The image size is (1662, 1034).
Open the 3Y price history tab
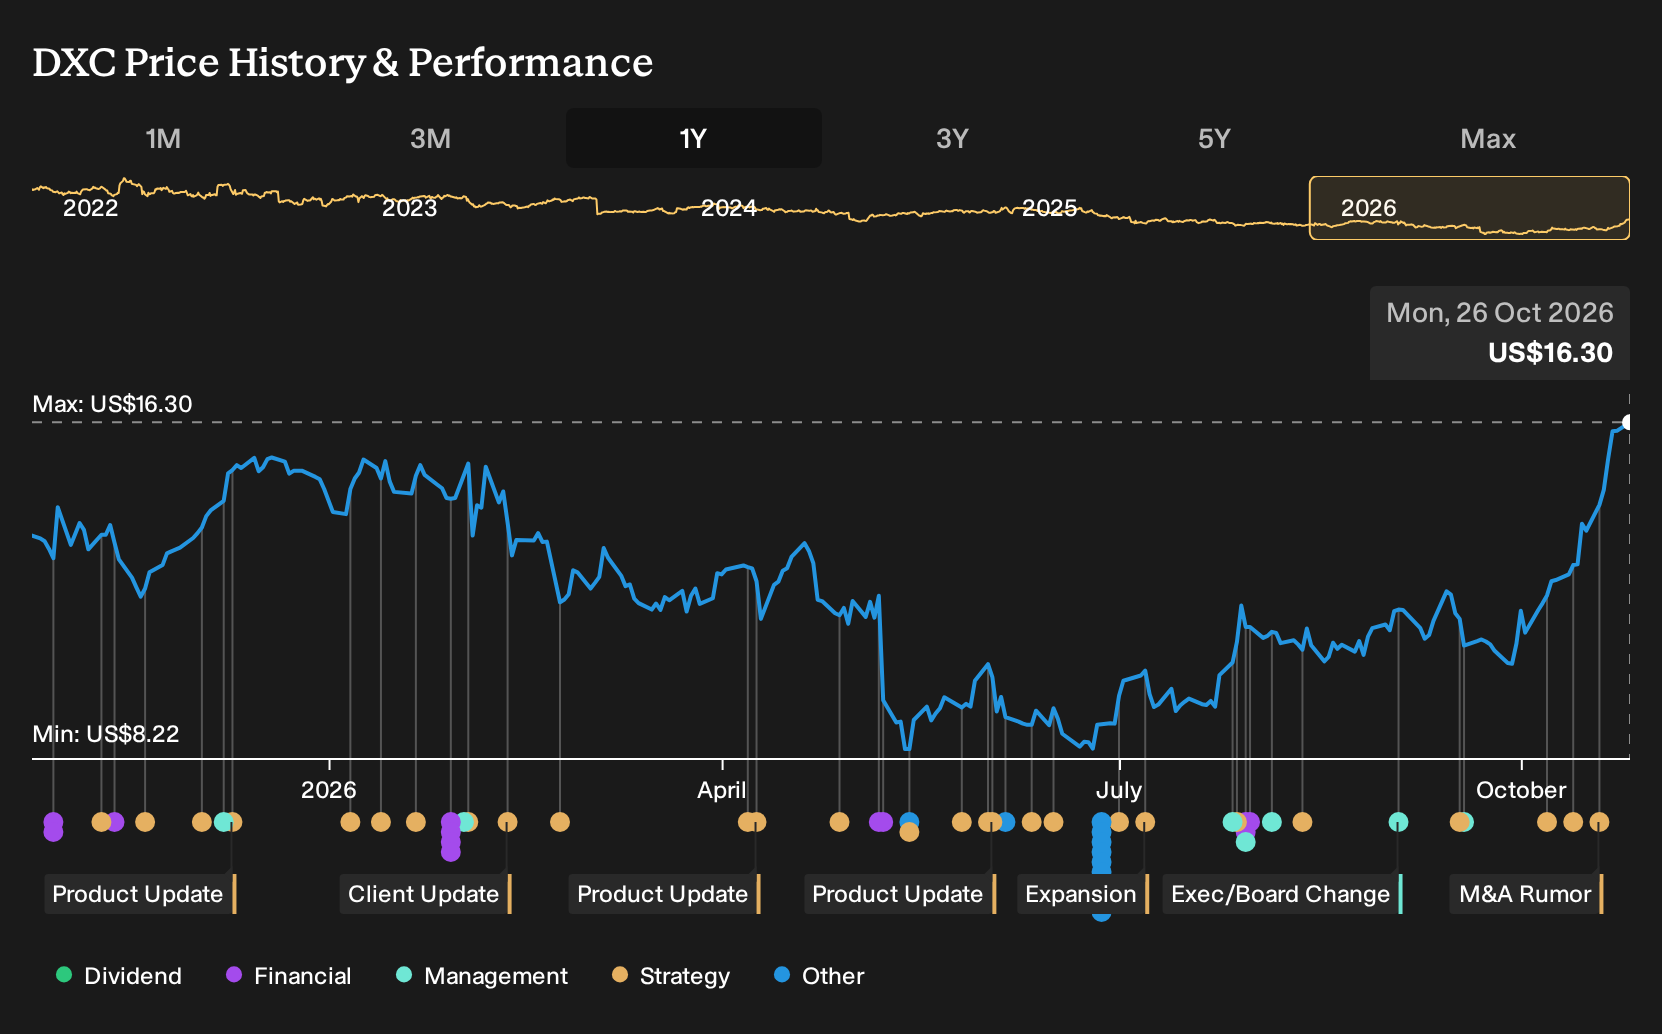click(952, 138)
